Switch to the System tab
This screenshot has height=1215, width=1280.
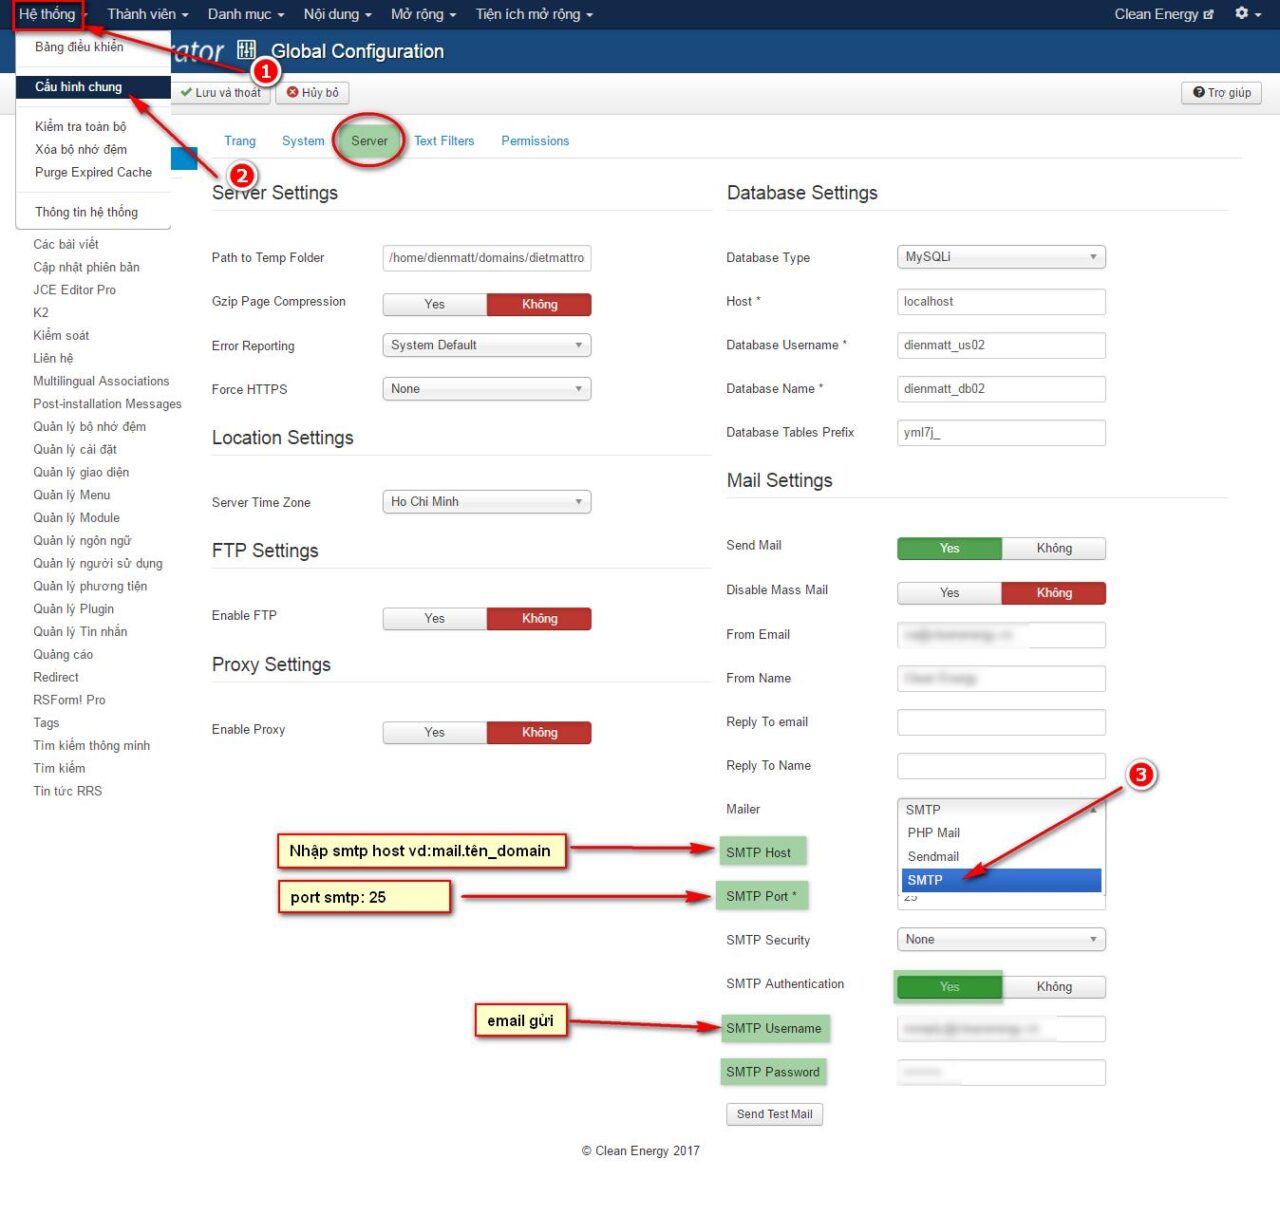303,141
